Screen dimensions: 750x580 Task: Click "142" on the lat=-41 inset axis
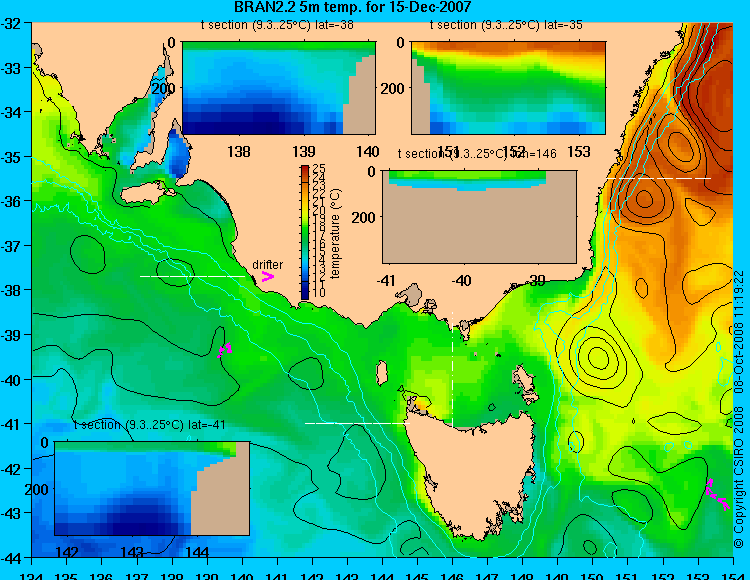pyautogui.click(x=67, y=552)
